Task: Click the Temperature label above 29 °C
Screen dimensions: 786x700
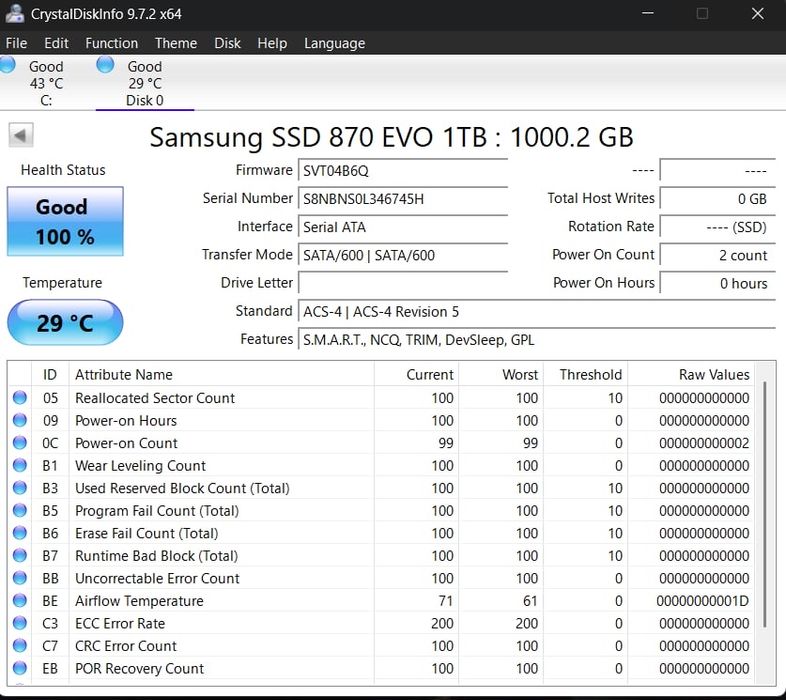Action: pos(62,282)
